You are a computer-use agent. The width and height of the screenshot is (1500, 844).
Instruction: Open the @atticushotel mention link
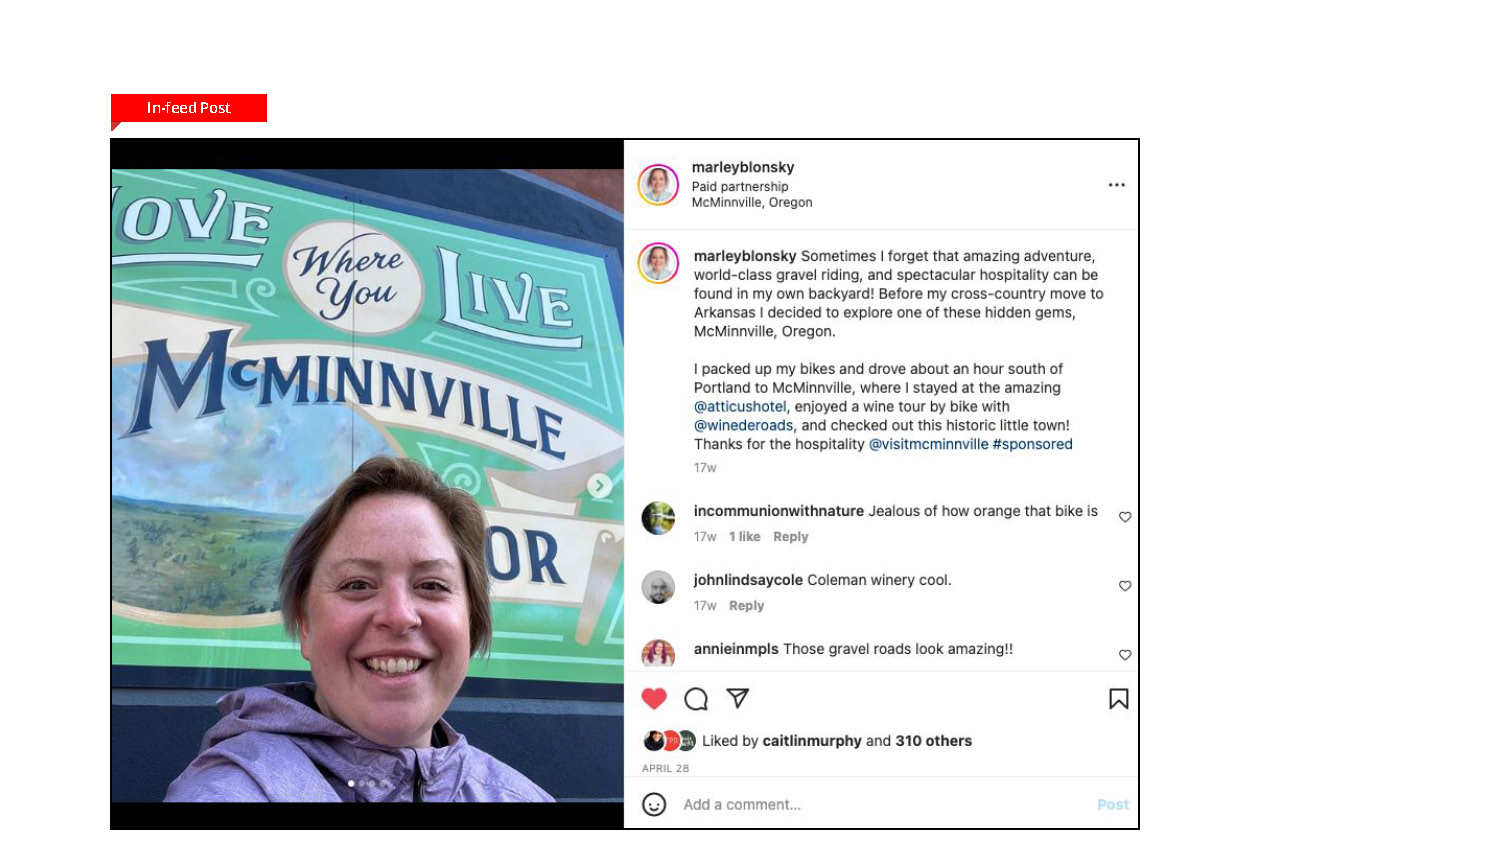pyautogui.click(x=740, y=406)
